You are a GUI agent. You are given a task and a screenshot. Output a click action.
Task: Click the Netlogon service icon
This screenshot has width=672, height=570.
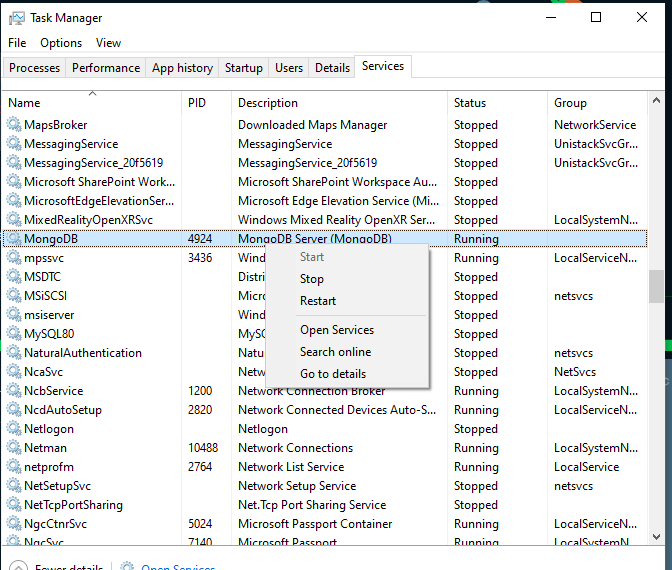pos(14,429)
